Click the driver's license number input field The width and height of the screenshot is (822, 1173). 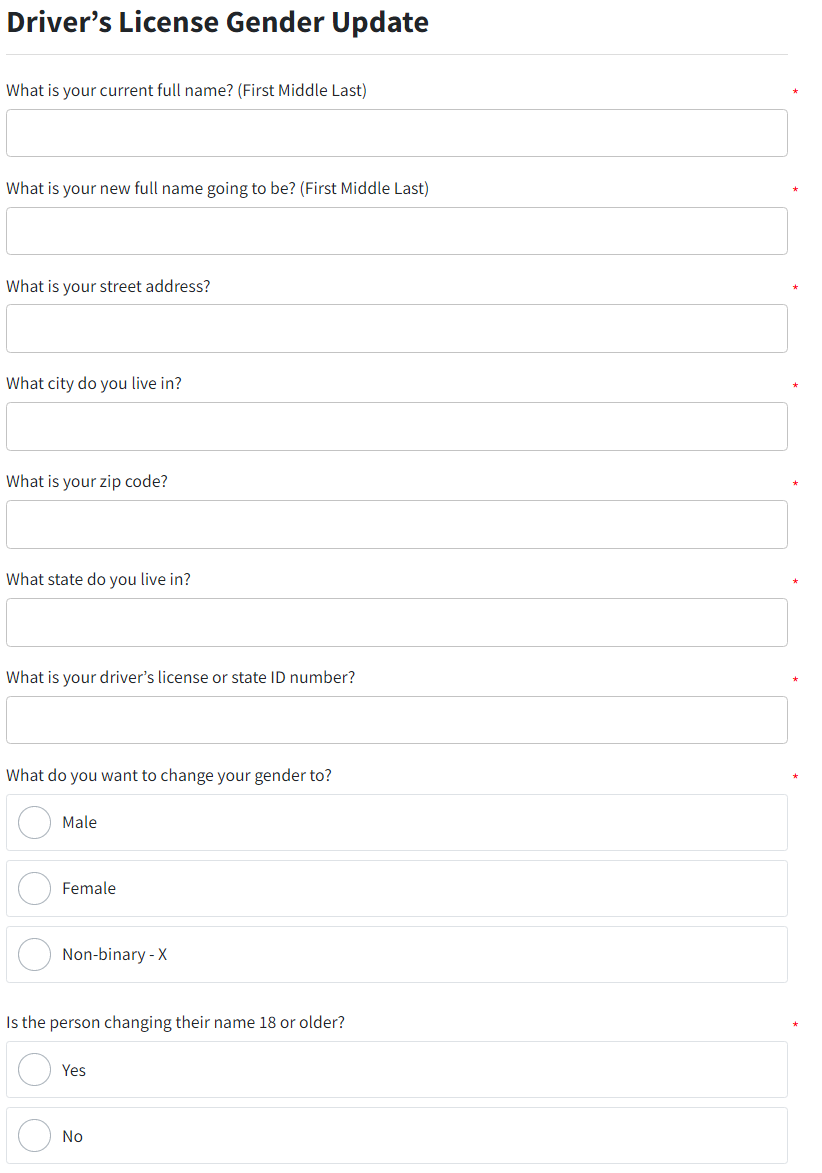tap(396, 720)
